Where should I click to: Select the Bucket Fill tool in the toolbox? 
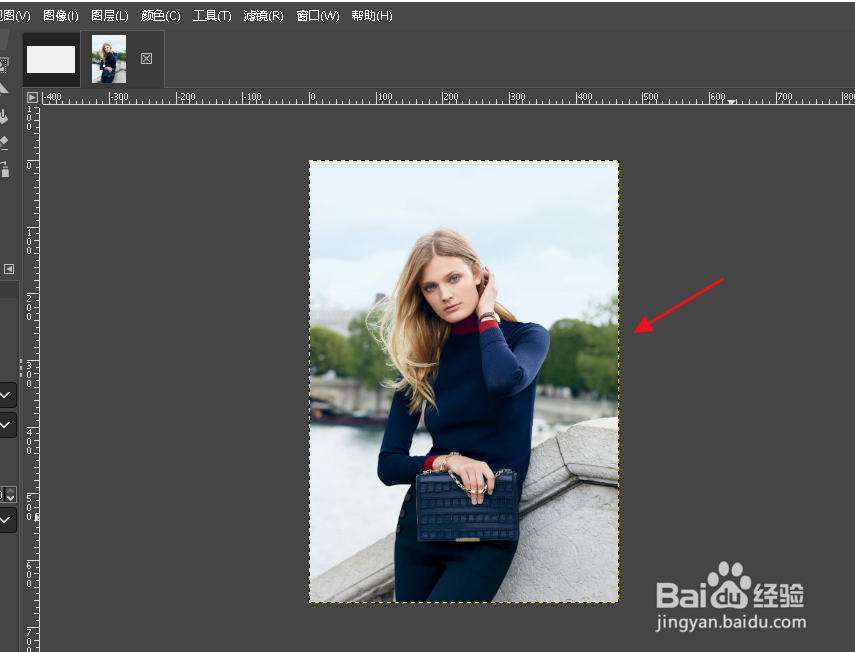point(4,116)
